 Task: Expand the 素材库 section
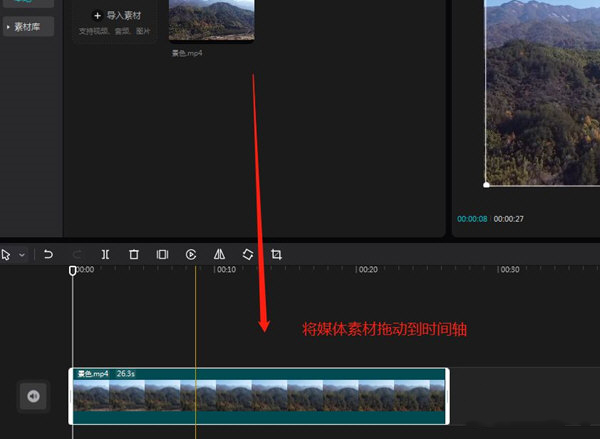tap(27, 27)
